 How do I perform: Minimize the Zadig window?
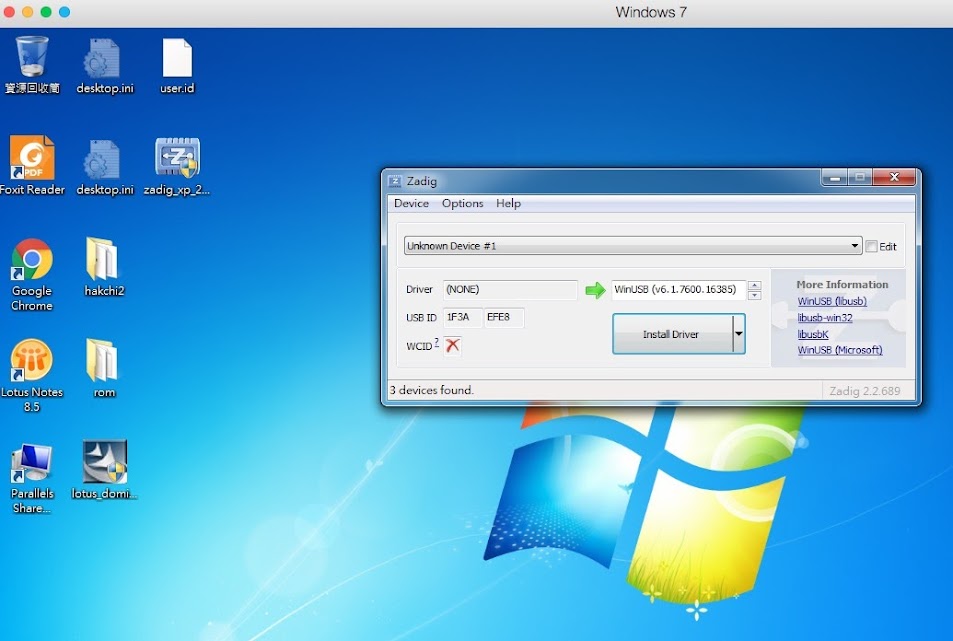point(834,177)
